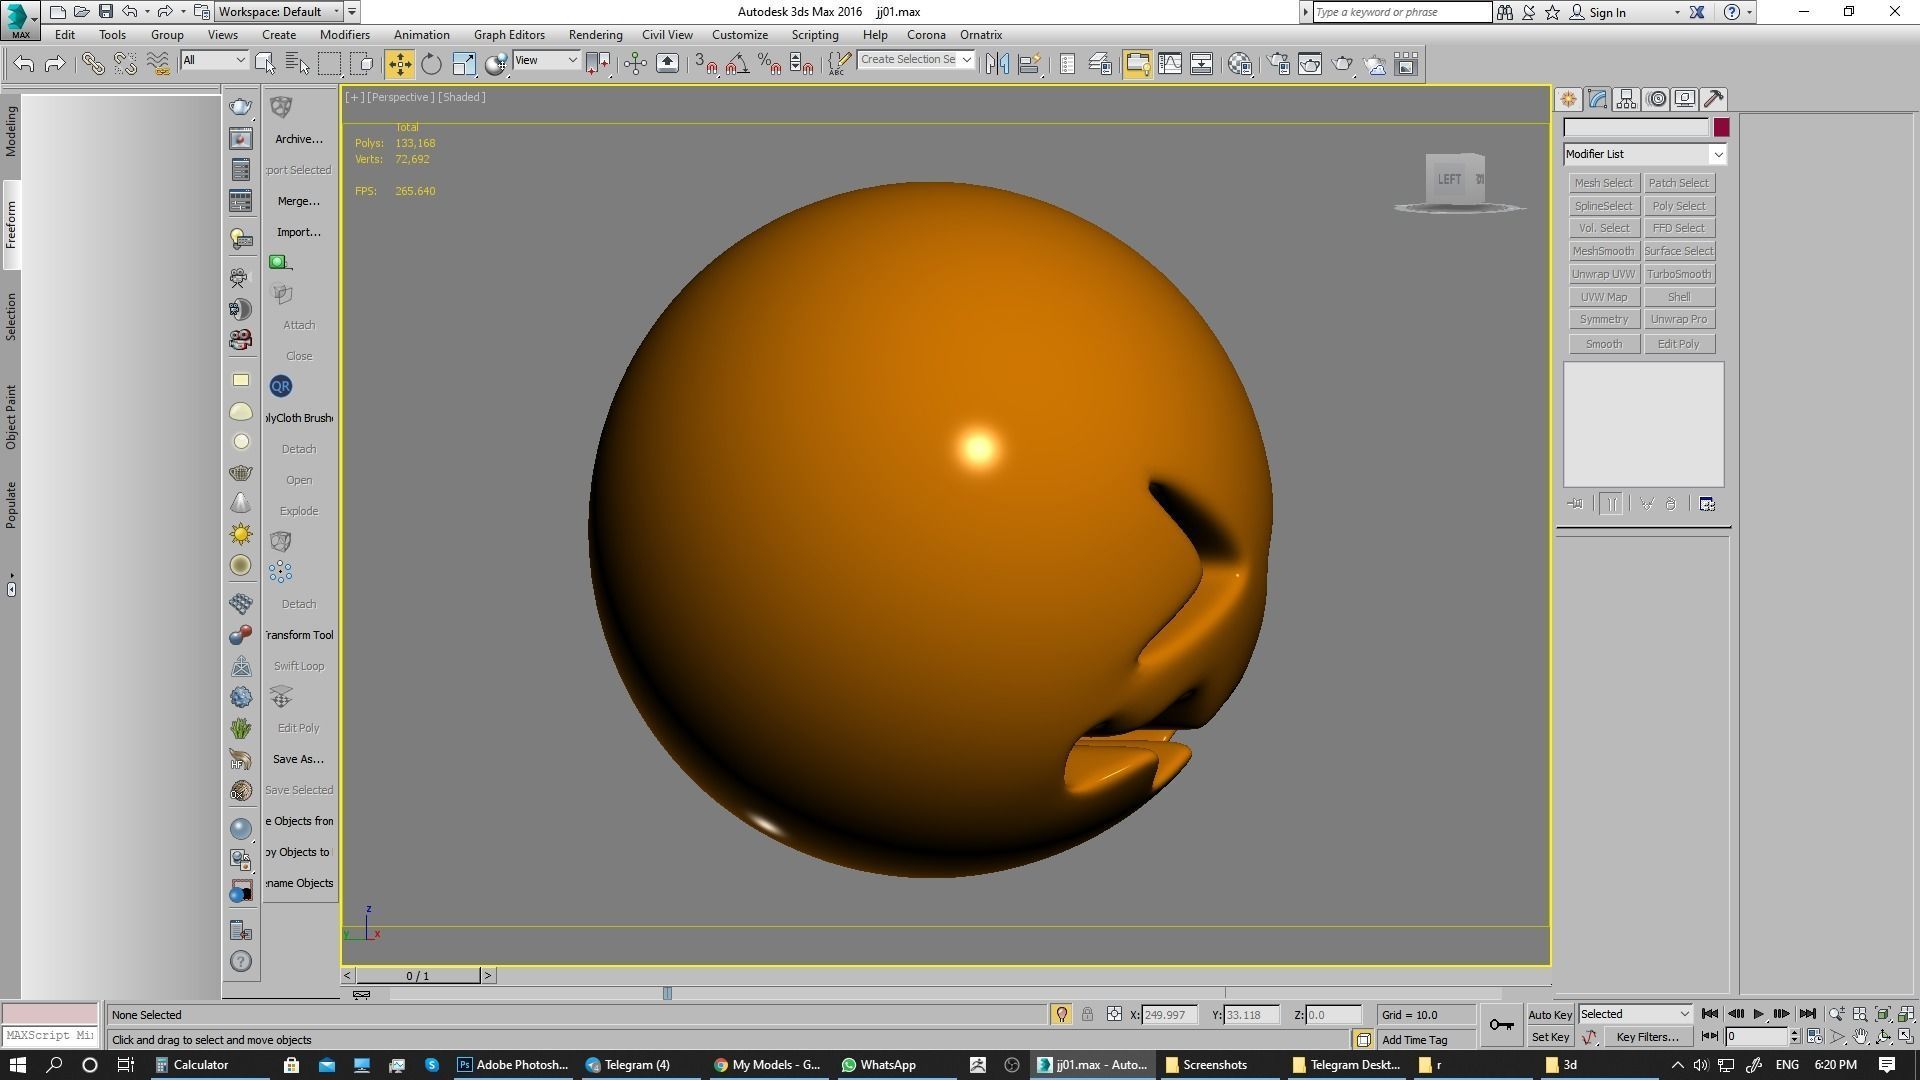Toggle Percent Snap
This screenshot has height=1080, width=1920.
click(769, 64)
